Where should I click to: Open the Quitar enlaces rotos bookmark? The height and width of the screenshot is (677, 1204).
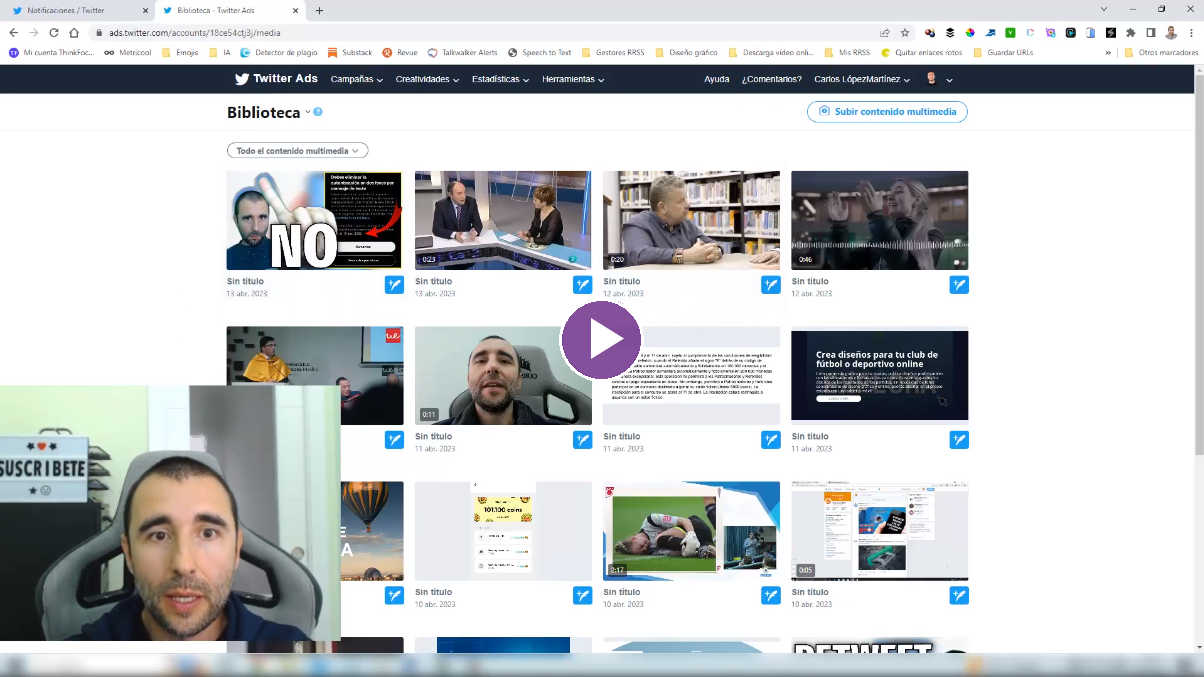click(921, 52)
